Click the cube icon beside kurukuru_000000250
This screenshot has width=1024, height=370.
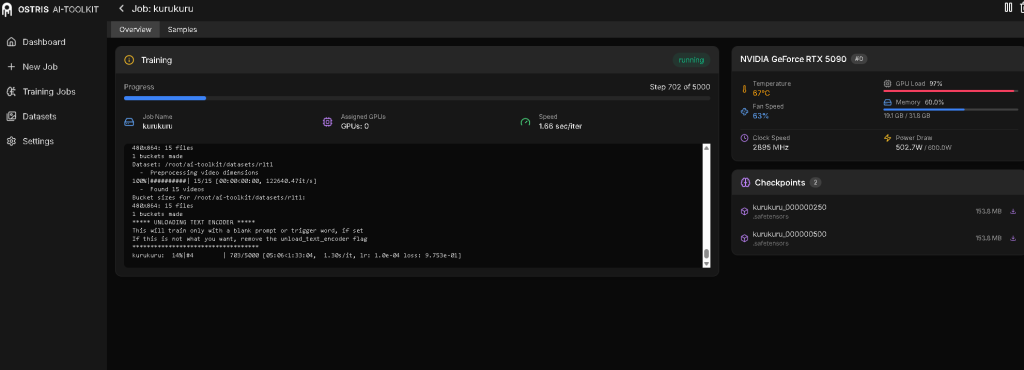coord(744,211)
